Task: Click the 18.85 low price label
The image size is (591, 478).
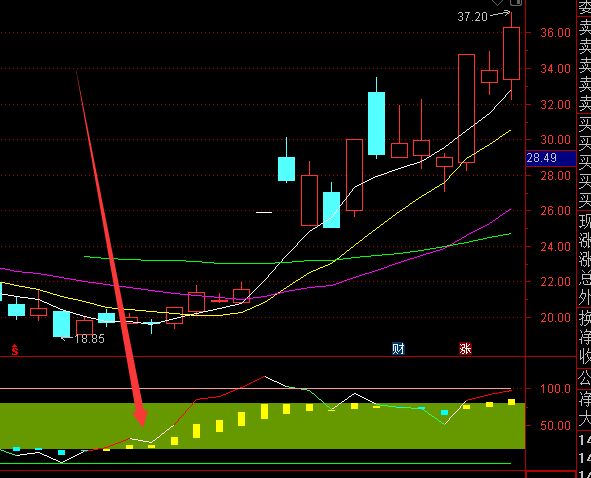Action: pyautogui.click(x=89, y=339)
